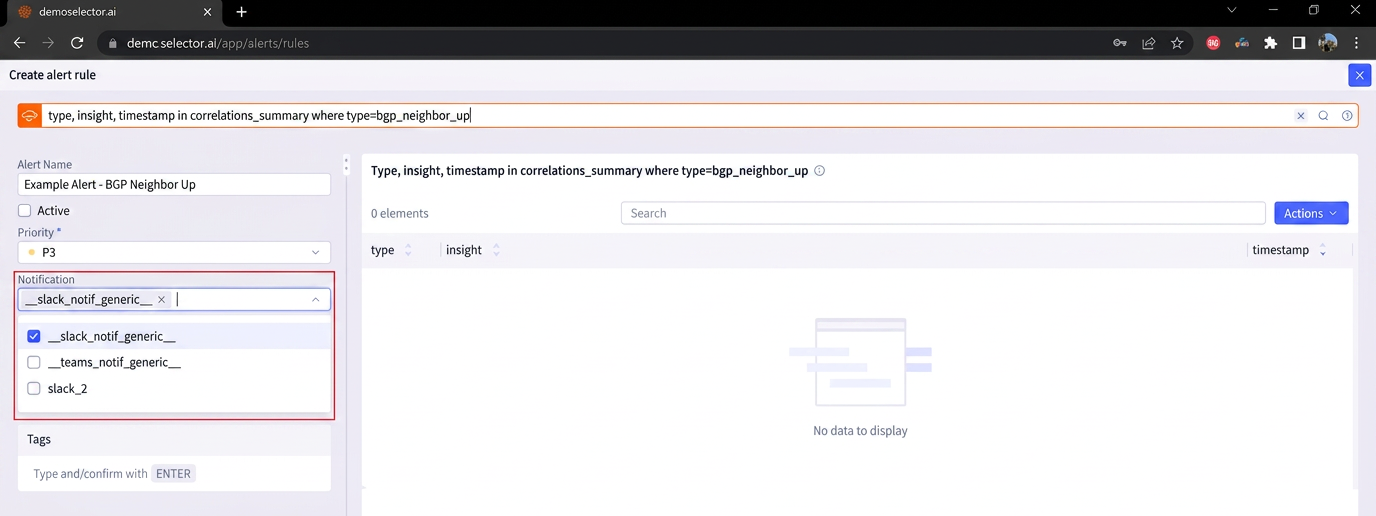Click the results query title text
The height and width of the screenshot is (516, 1376).
coord(589,171)
